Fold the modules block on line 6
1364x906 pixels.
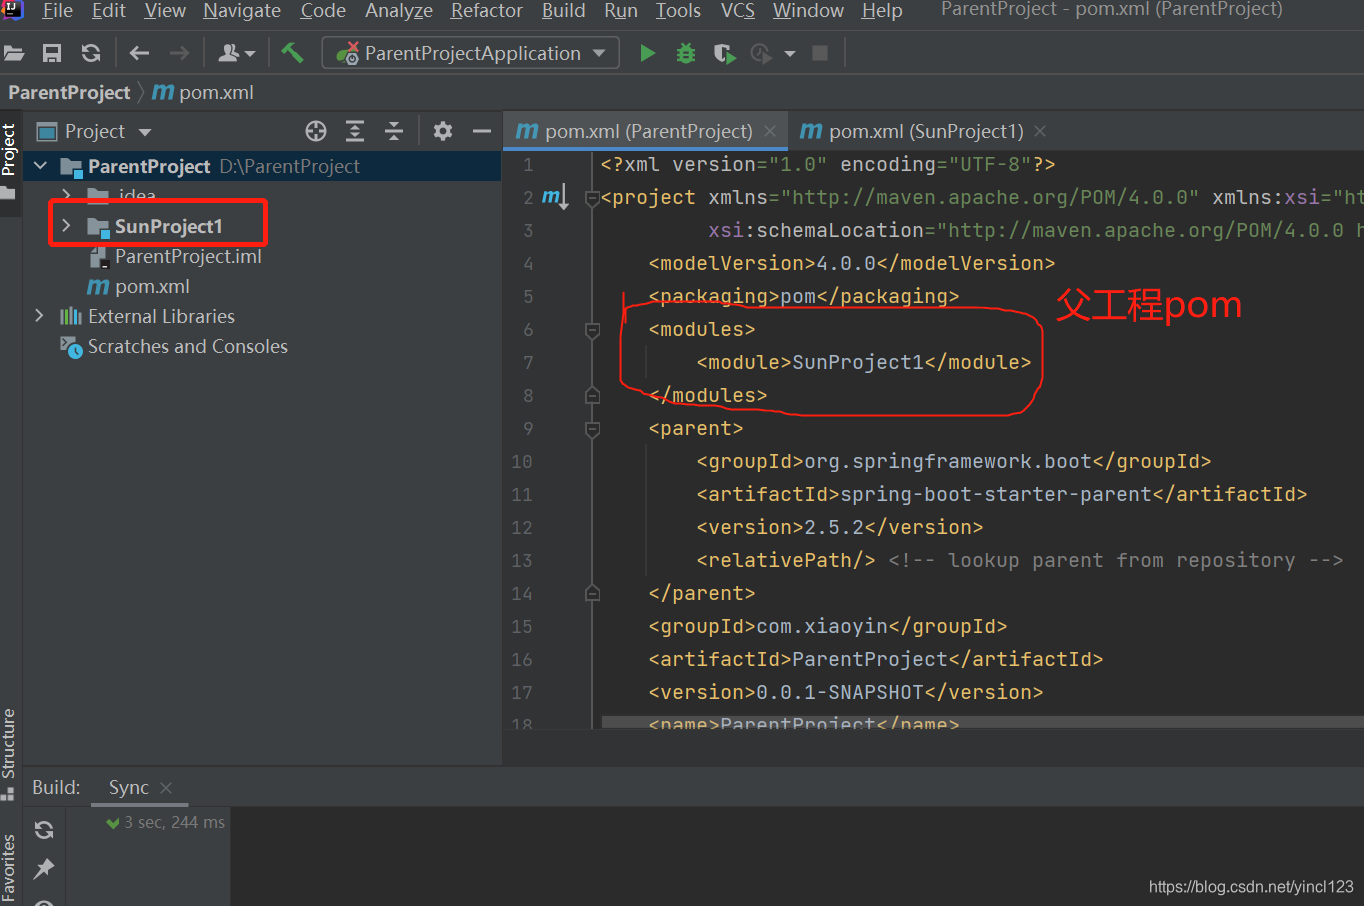(x=592, y=329)
